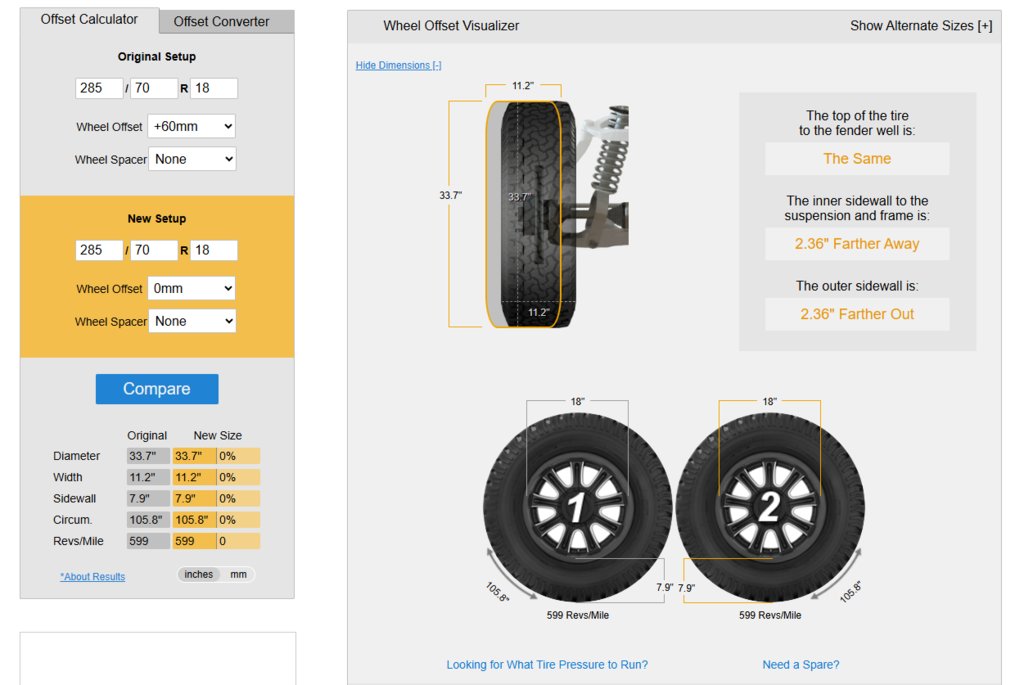Click Original Diameter value 33.7" in table
Screen dimensions: 1024x685
pyautogui.click(x=148, y=456)
